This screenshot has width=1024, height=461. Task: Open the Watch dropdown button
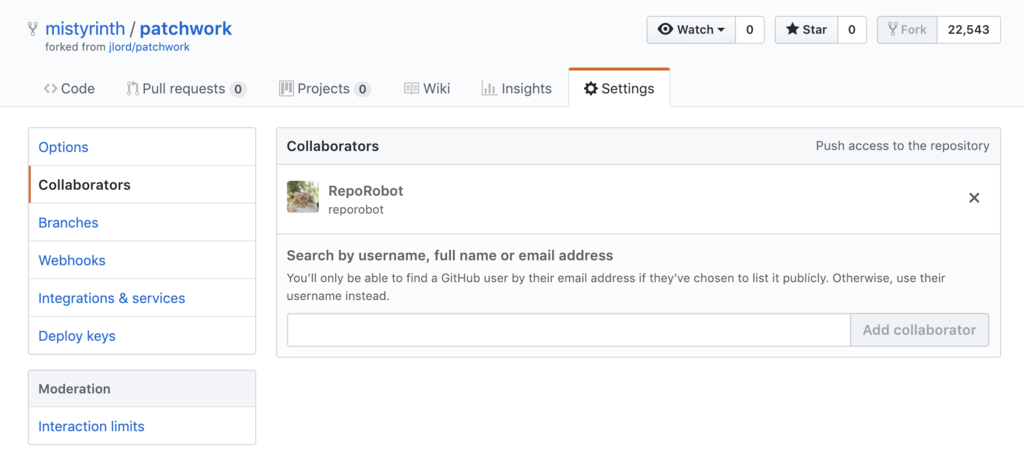pyautogui.click(x=691, y=30)
